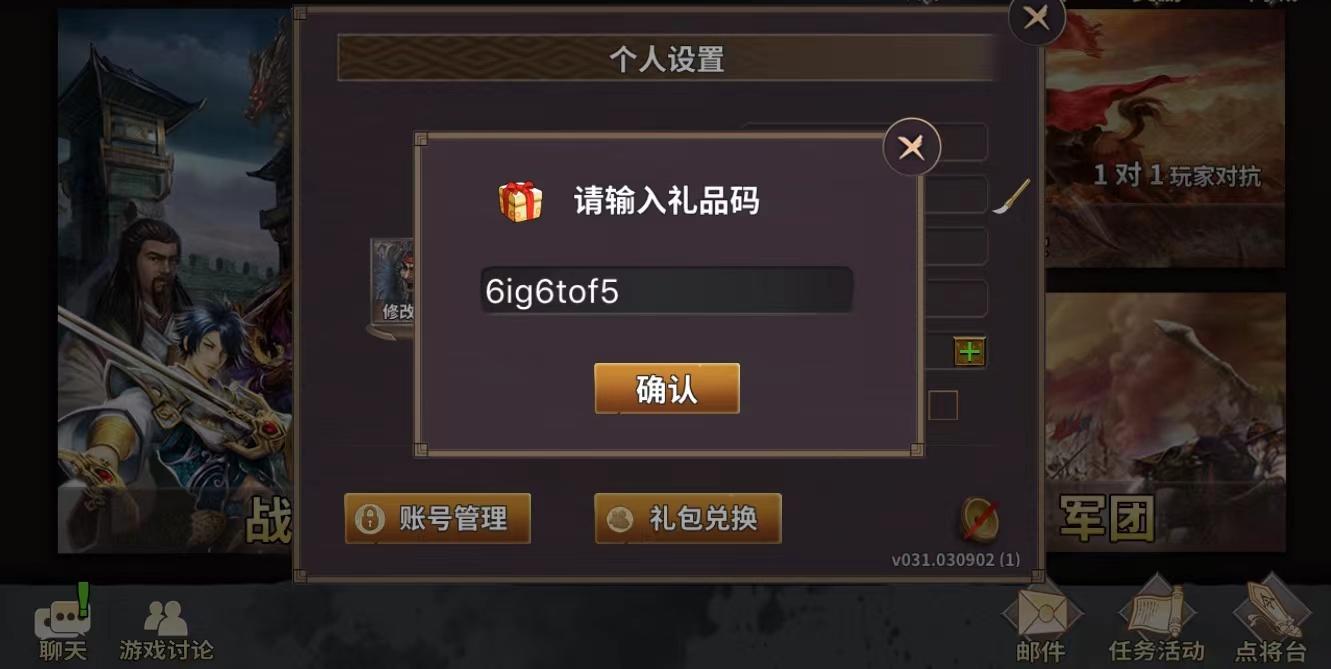Click the 礼包兑换 button
The height and width of the screenshot is (669, 1331).
[688, 518]
